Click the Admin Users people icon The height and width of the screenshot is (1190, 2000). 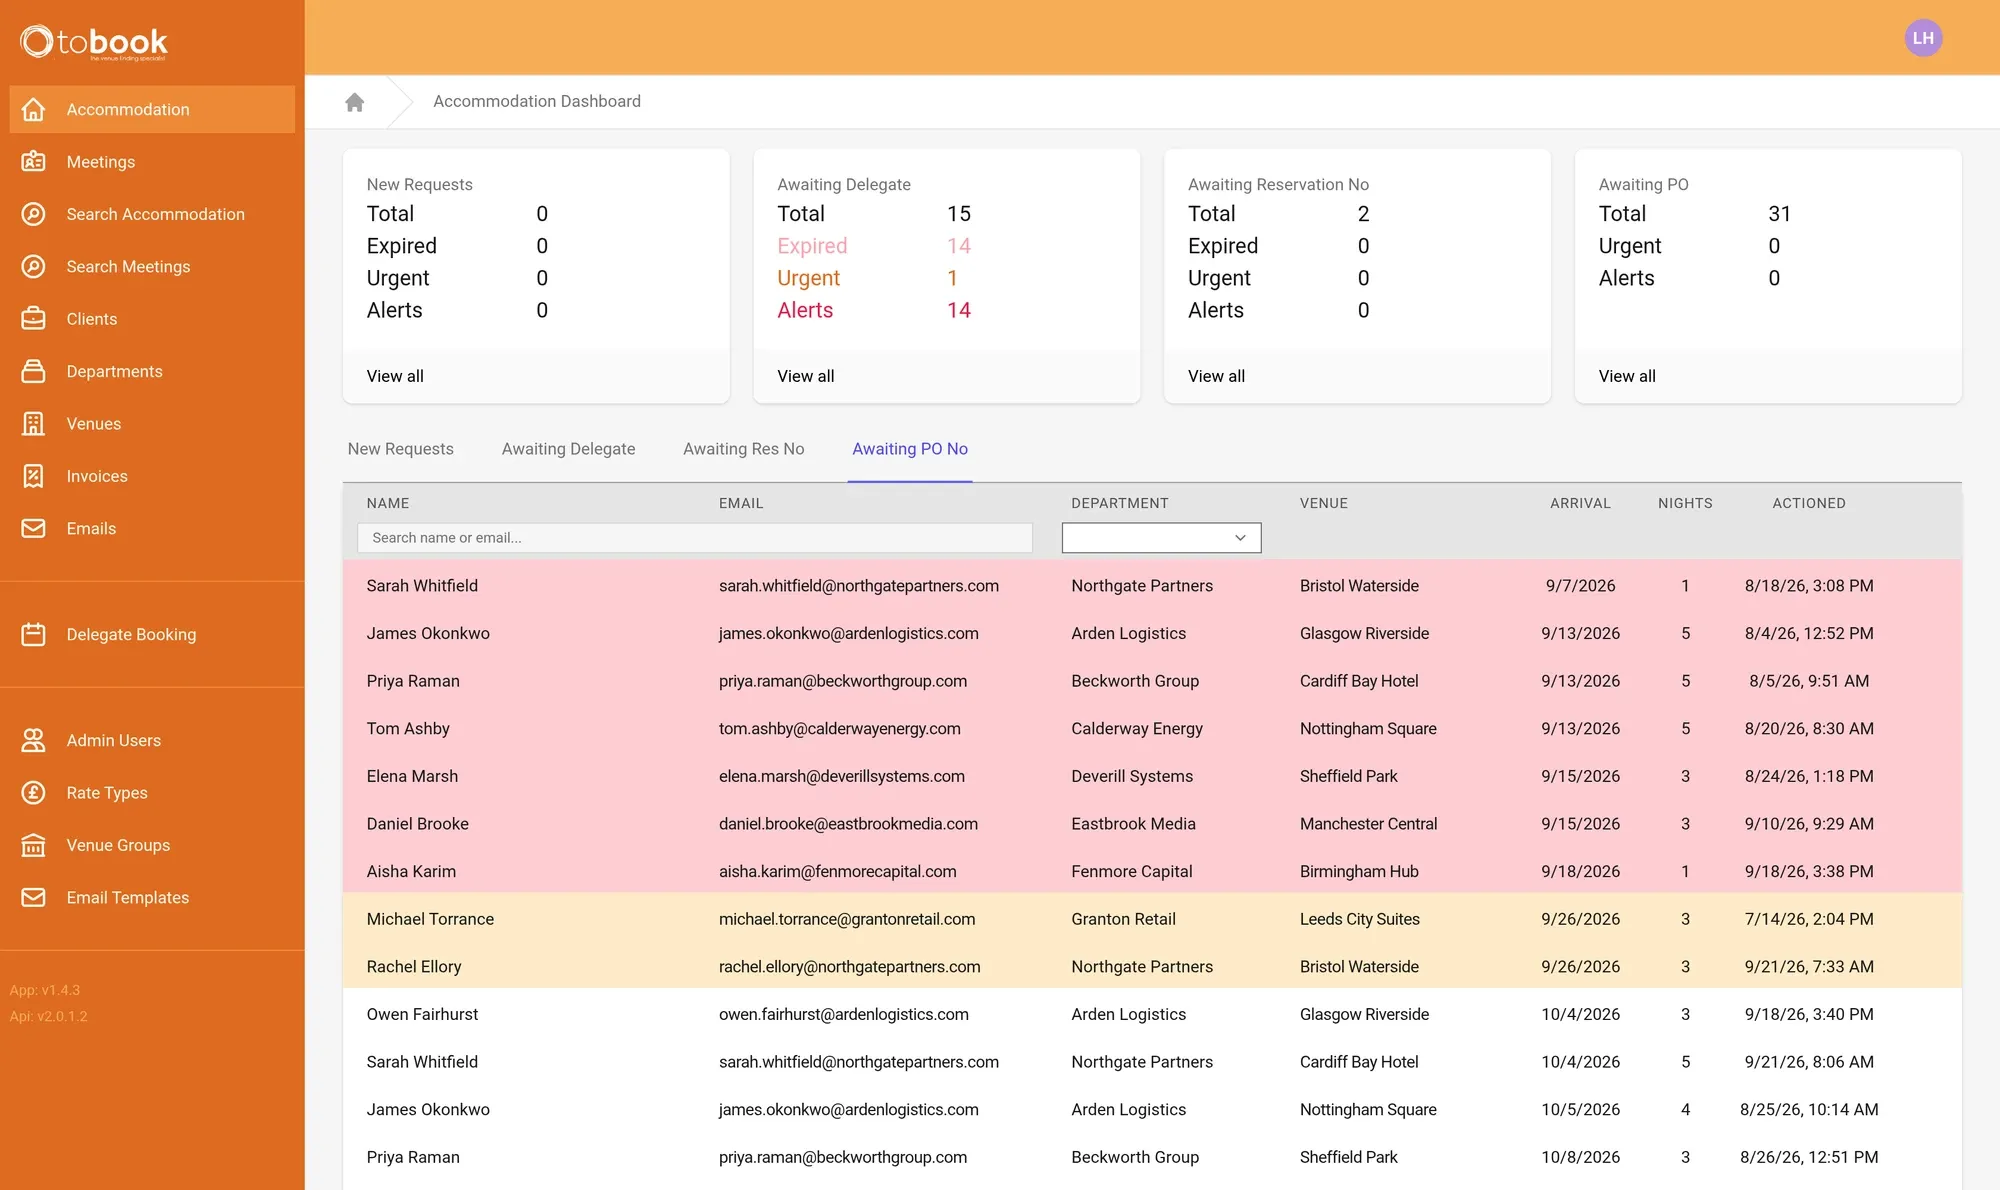click(x=33, y=740)
